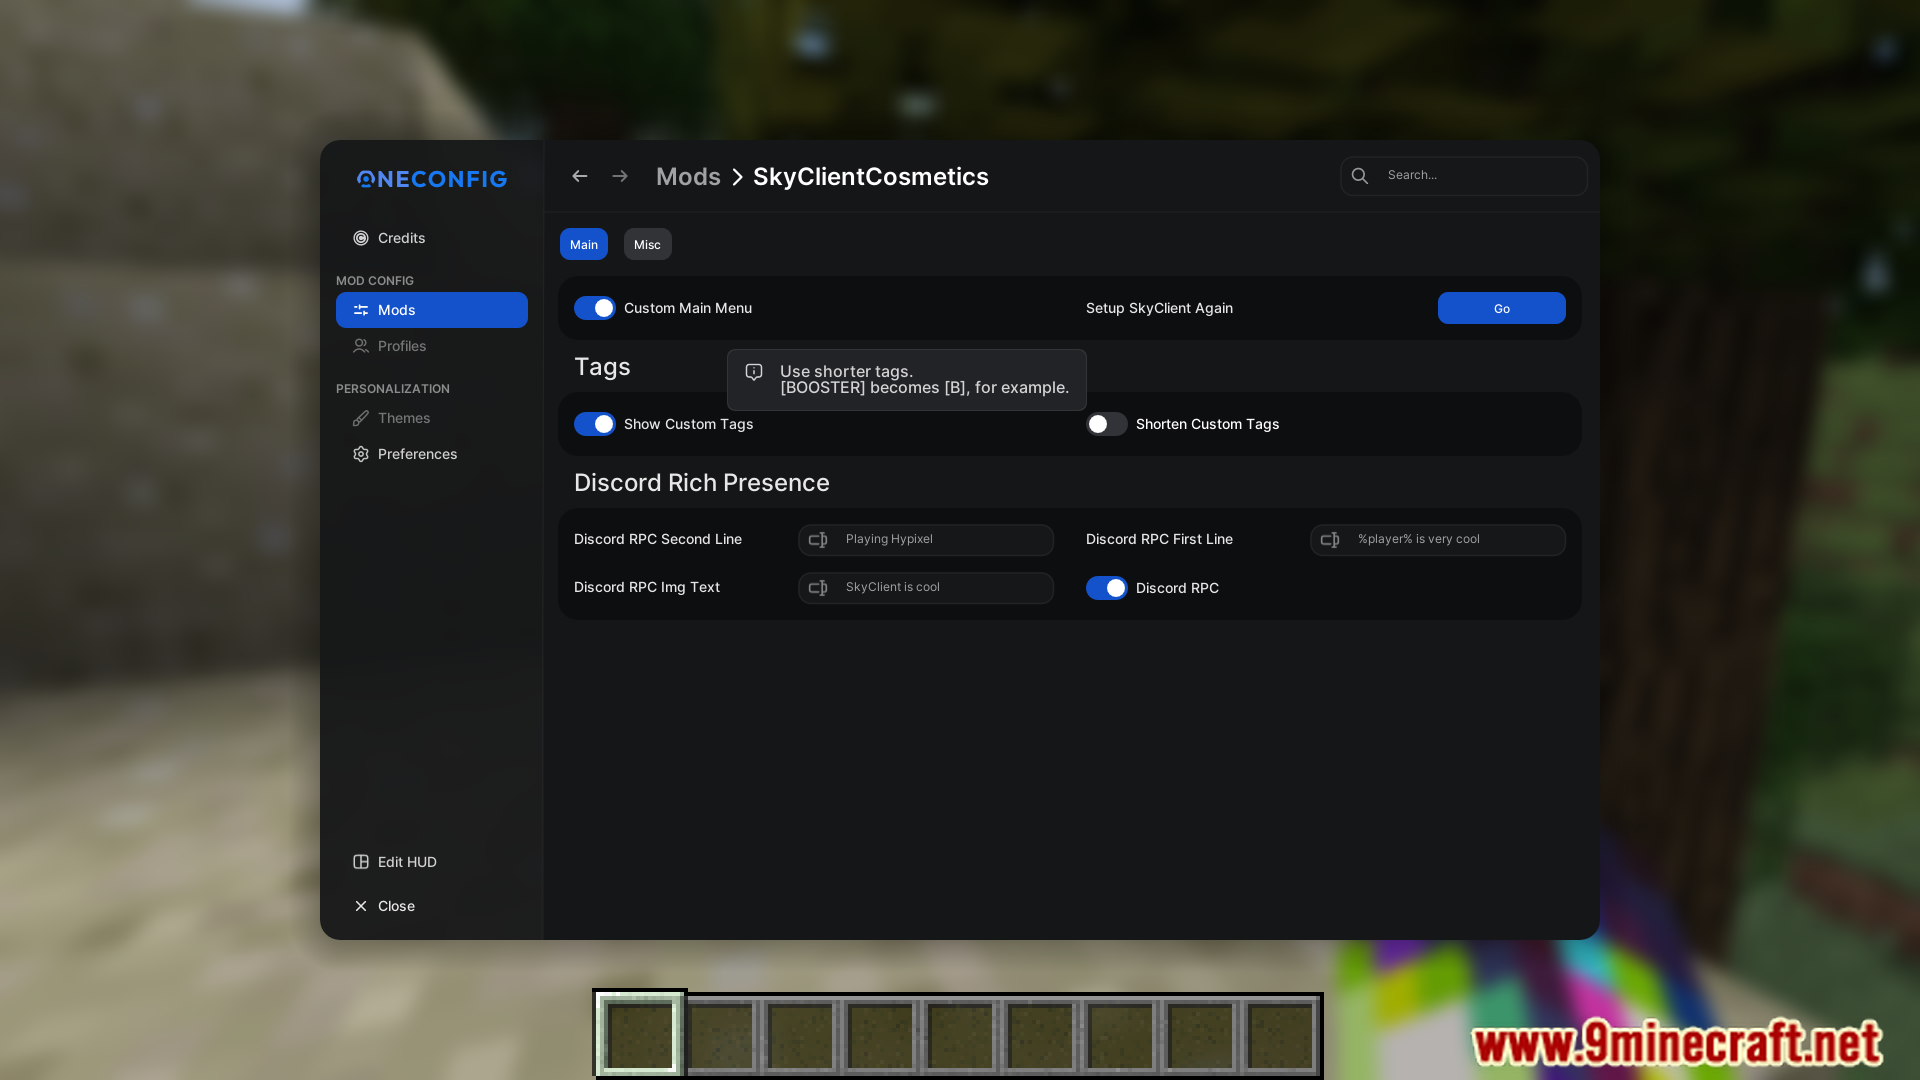The width and height of the screenshot is (1920, 1080).
Task: Click the Edit HUD button
Action: 432,862
